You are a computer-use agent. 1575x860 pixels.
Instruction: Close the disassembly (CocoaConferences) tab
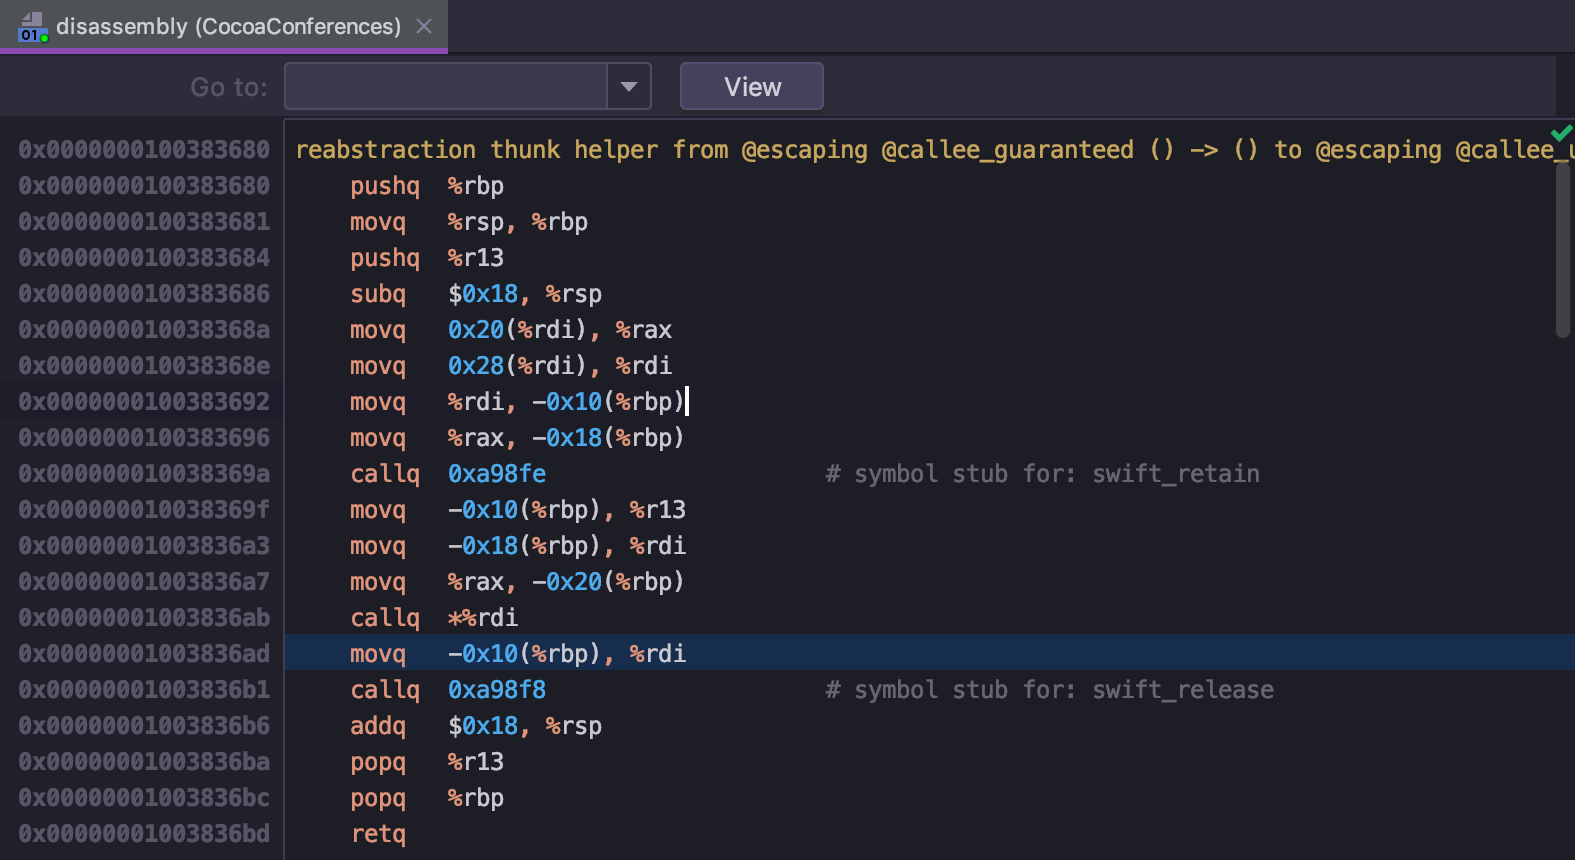pos(424,26)
